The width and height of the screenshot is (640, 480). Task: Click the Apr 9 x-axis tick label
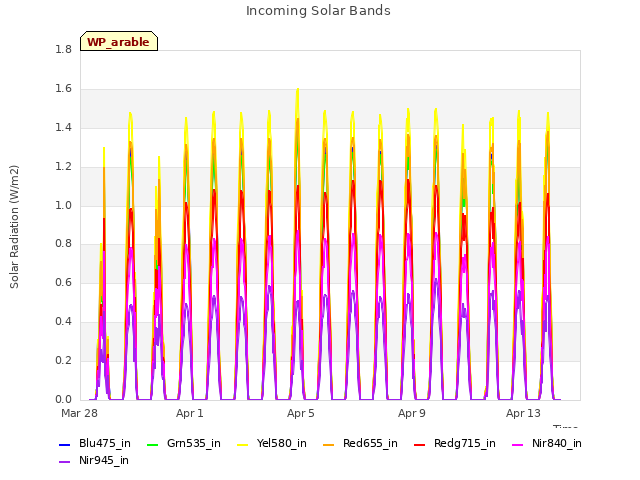pyautogui.click(x=411, y=413)
